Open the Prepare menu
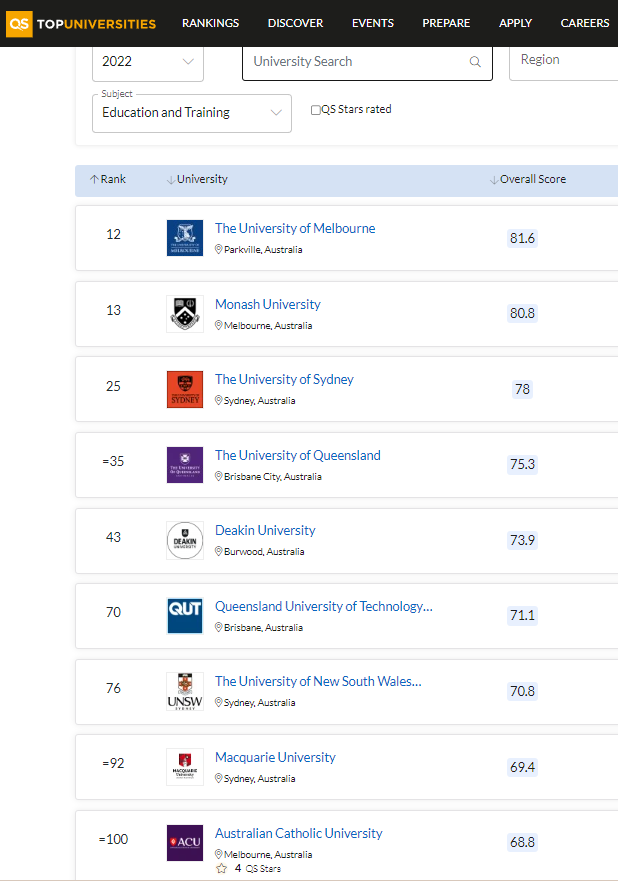The width and height of the screenshot is (618, 881). pyautogui.click(x=446, y=23)
